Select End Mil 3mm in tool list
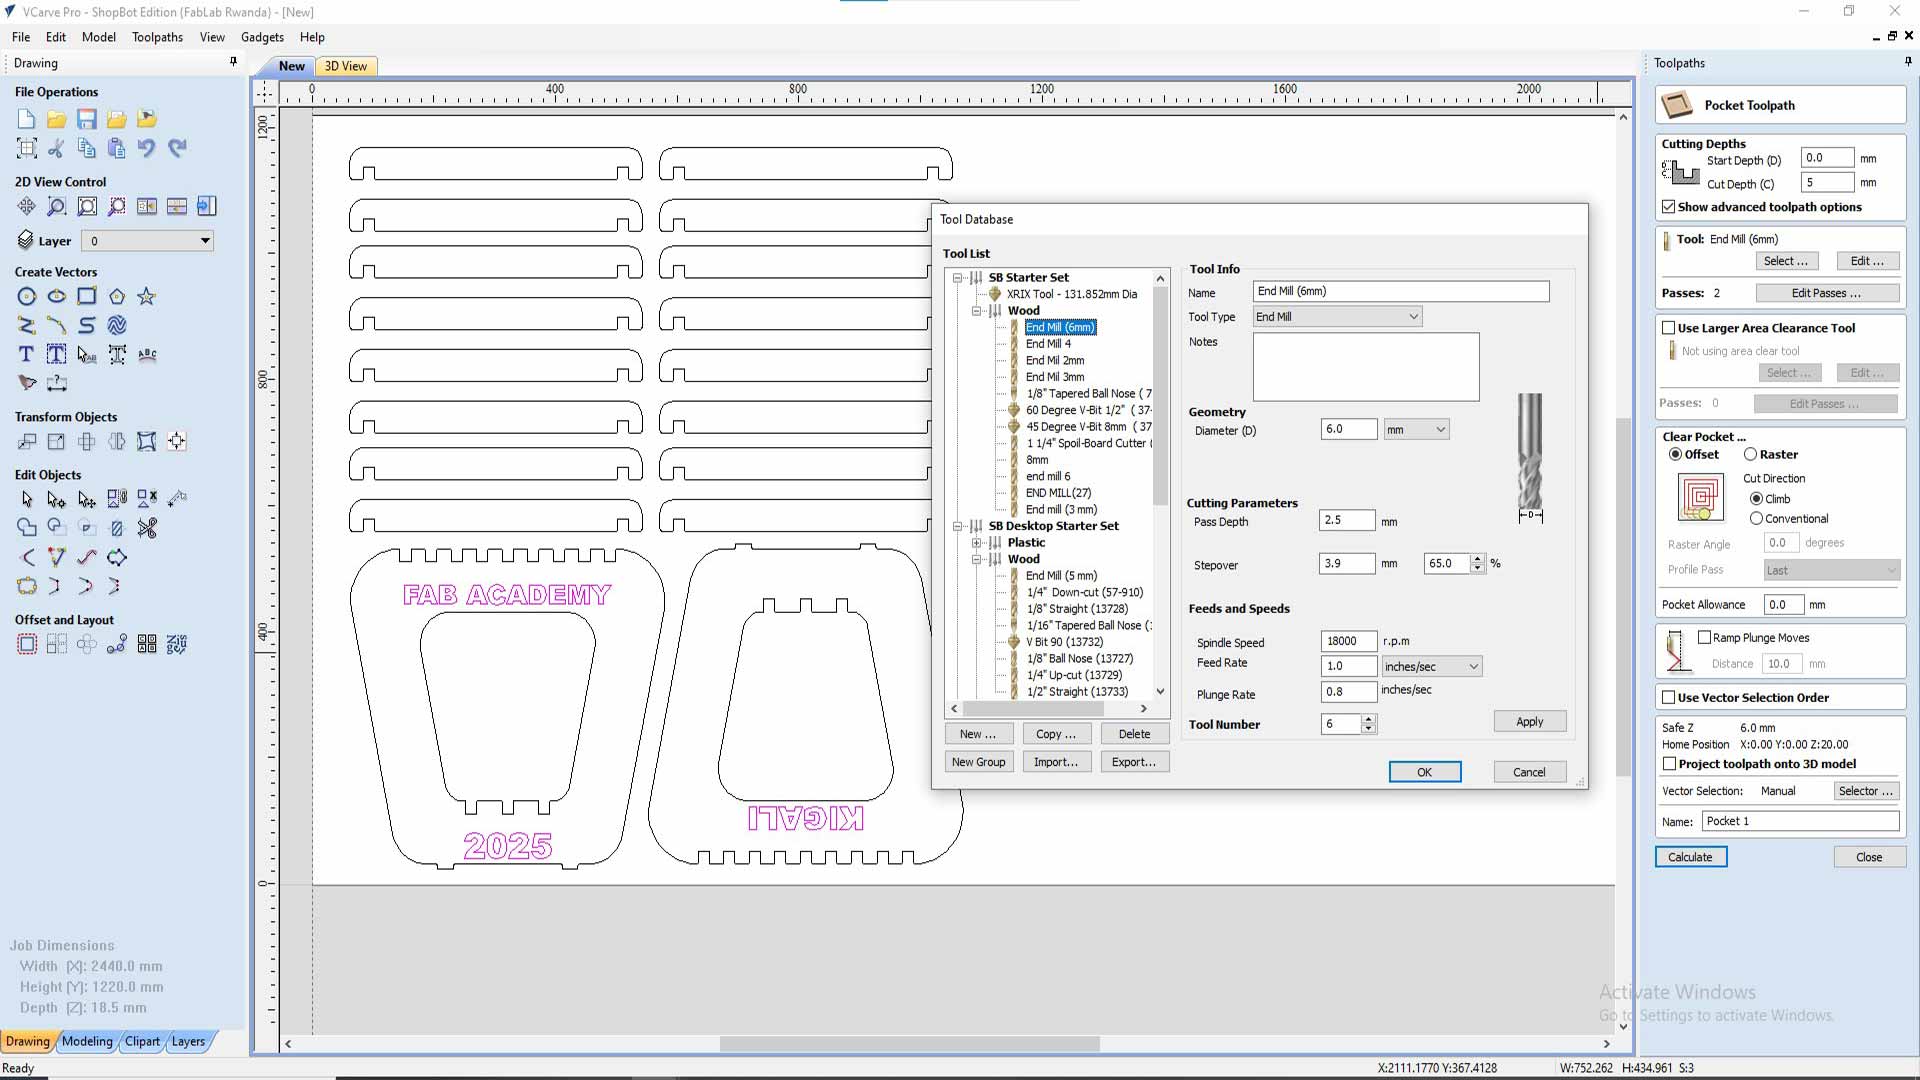Screen dimensions: 1920x1080 click(x=1055, y=377)
